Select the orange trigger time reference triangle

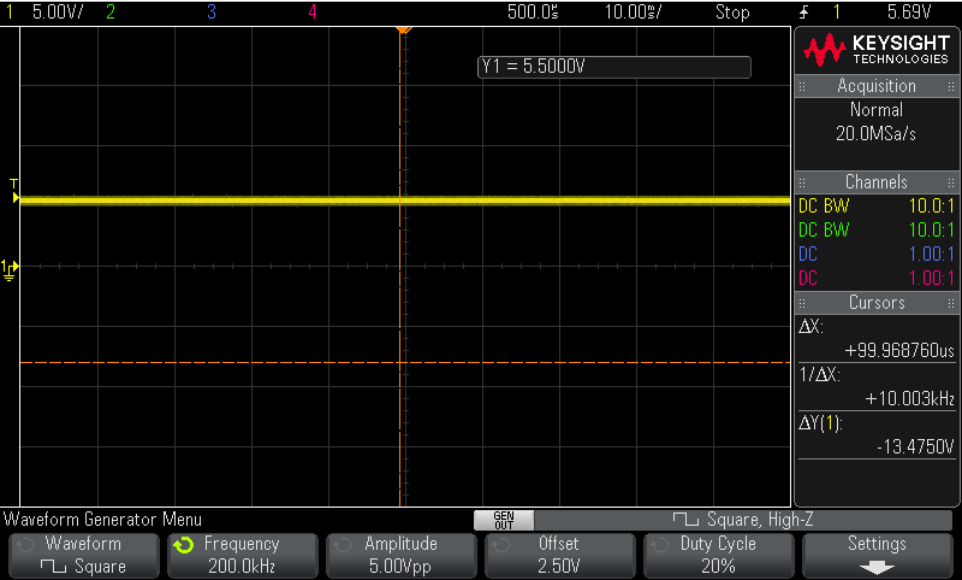402,30
